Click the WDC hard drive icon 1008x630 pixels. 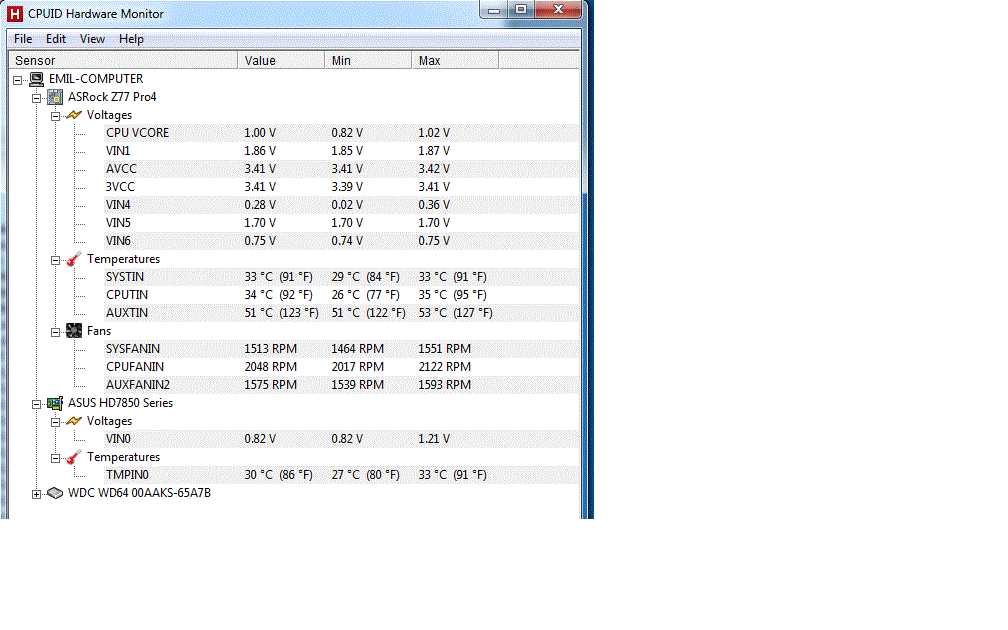55,493
